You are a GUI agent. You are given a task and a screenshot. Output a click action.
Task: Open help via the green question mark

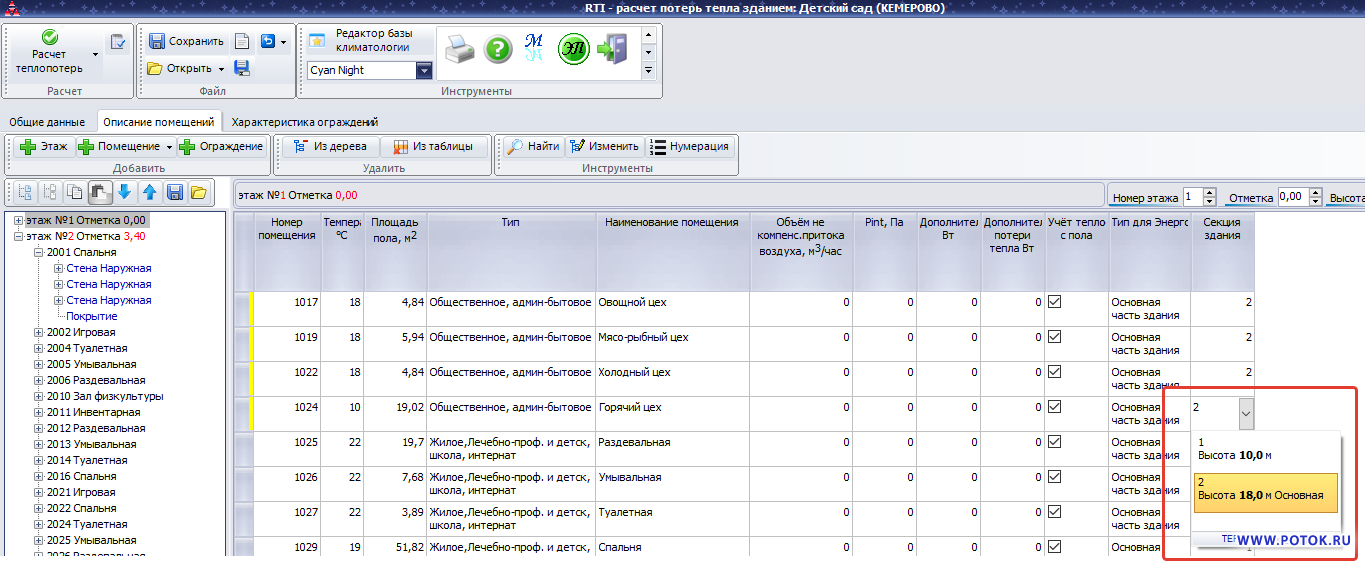498,49
